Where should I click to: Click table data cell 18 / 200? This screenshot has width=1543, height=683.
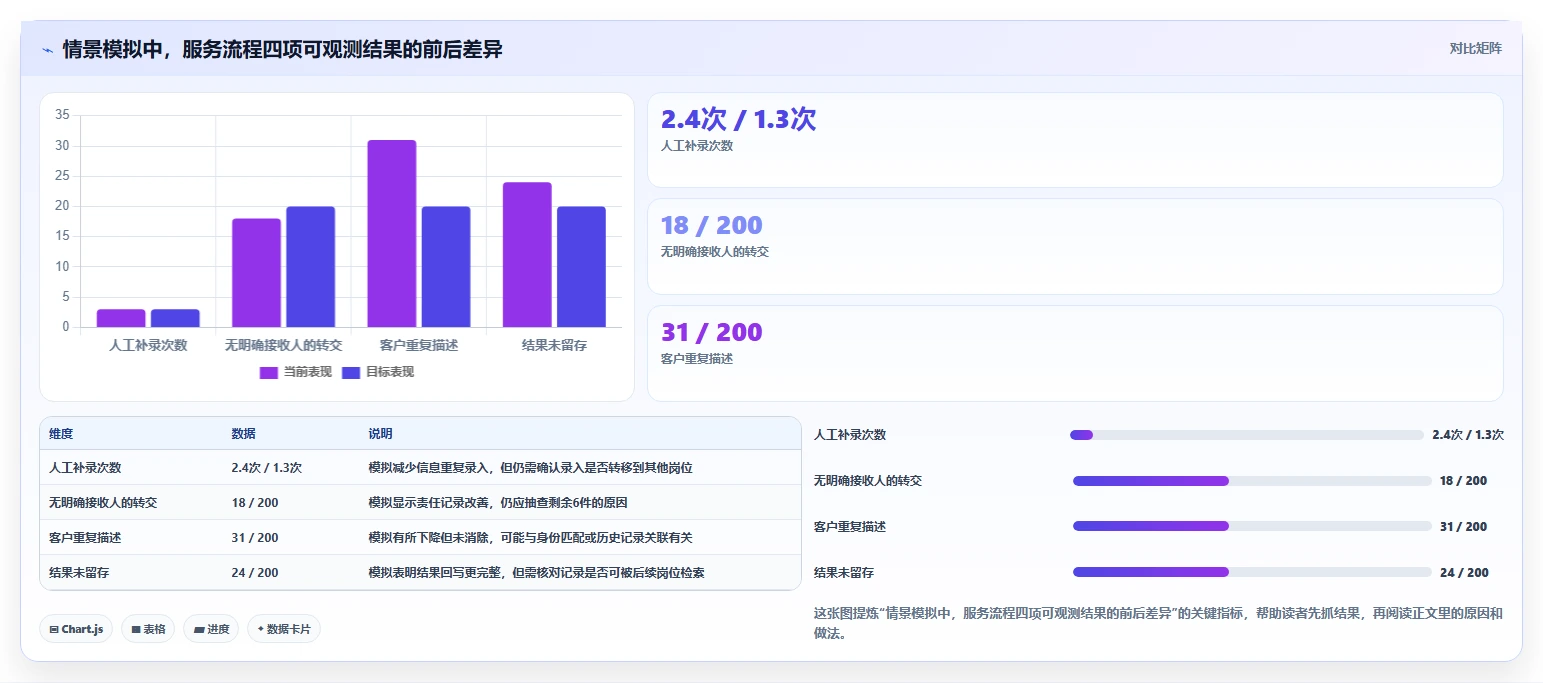255,503
